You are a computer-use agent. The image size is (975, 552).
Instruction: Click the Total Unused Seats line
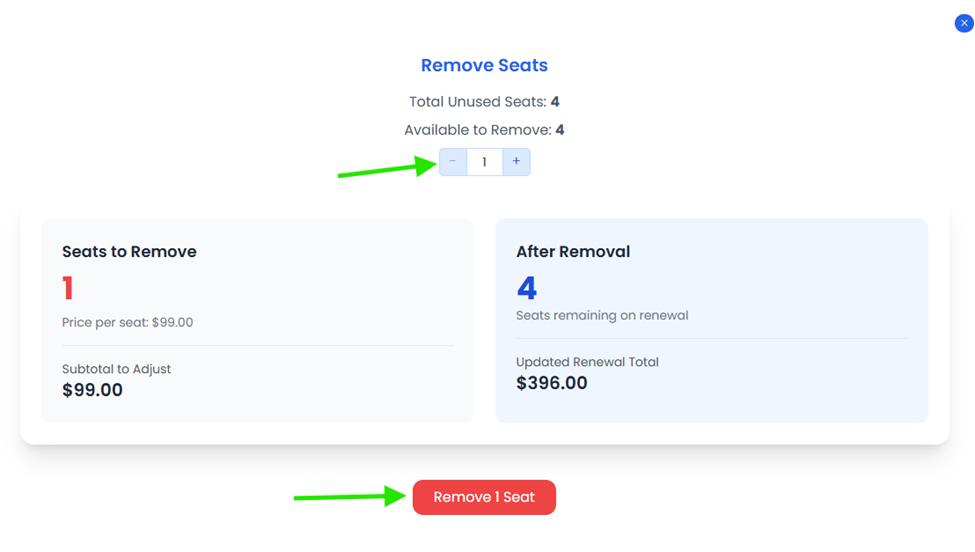(x=484, y=101)
